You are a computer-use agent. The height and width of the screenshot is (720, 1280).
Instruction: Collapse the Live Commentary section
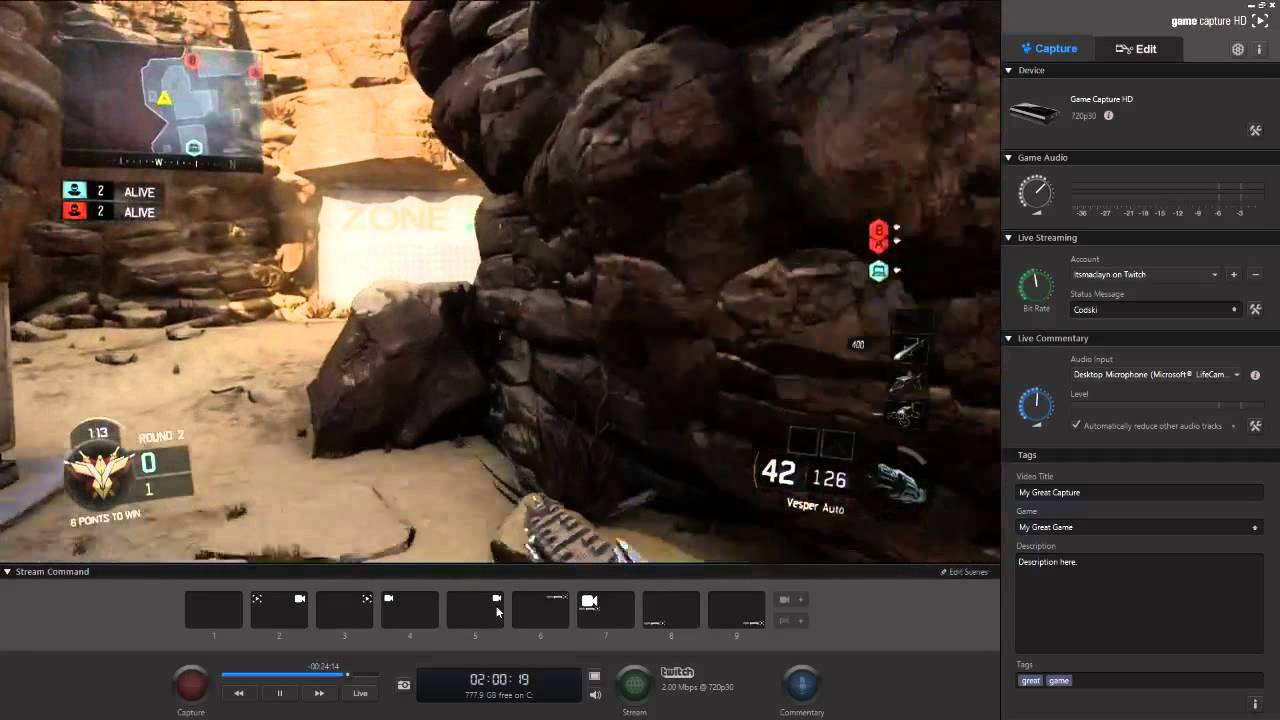1009,338
